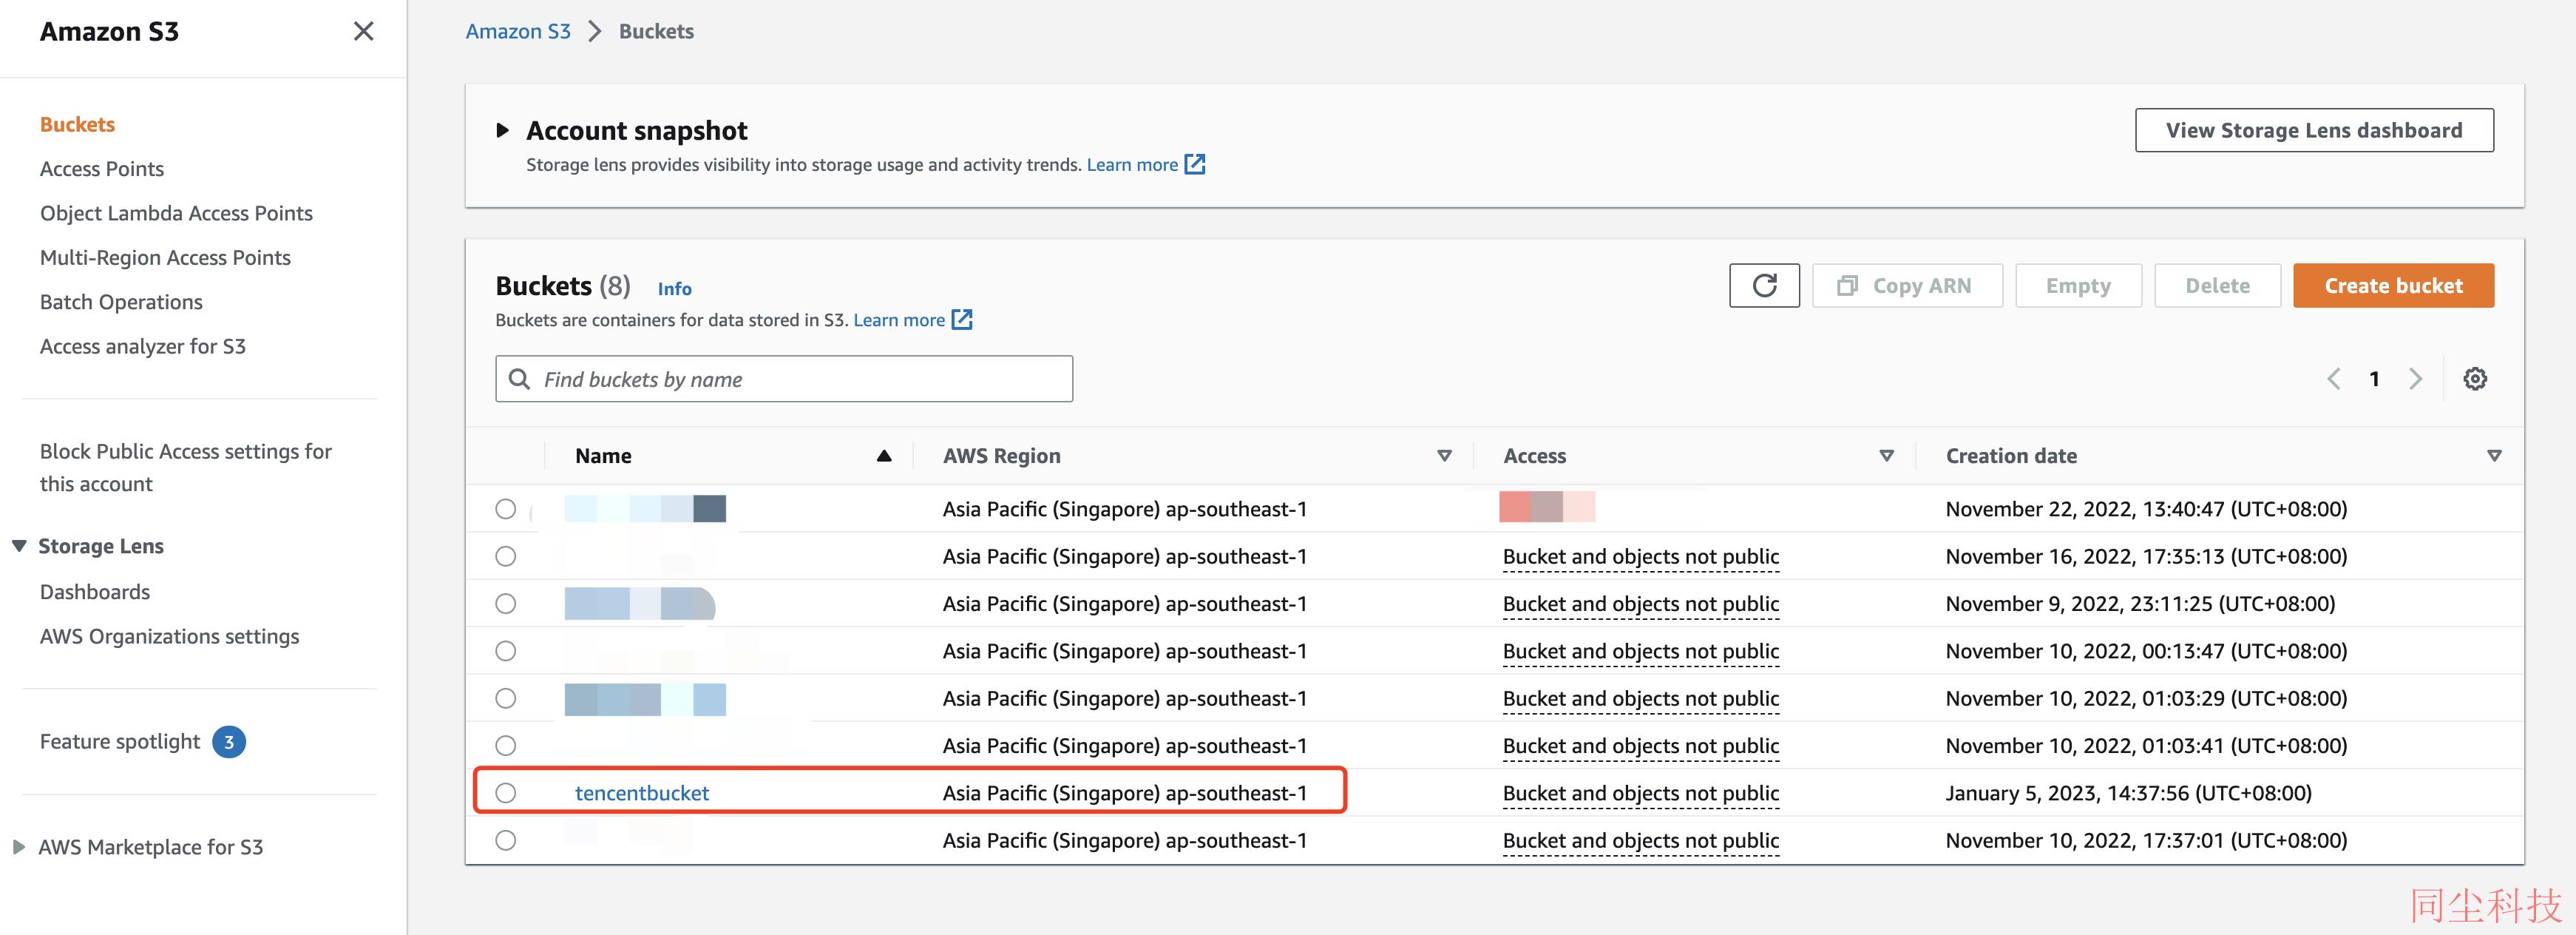
Task: Select bucket created November 10, 2022, 17:37:01
Action: tap(506, 840)
